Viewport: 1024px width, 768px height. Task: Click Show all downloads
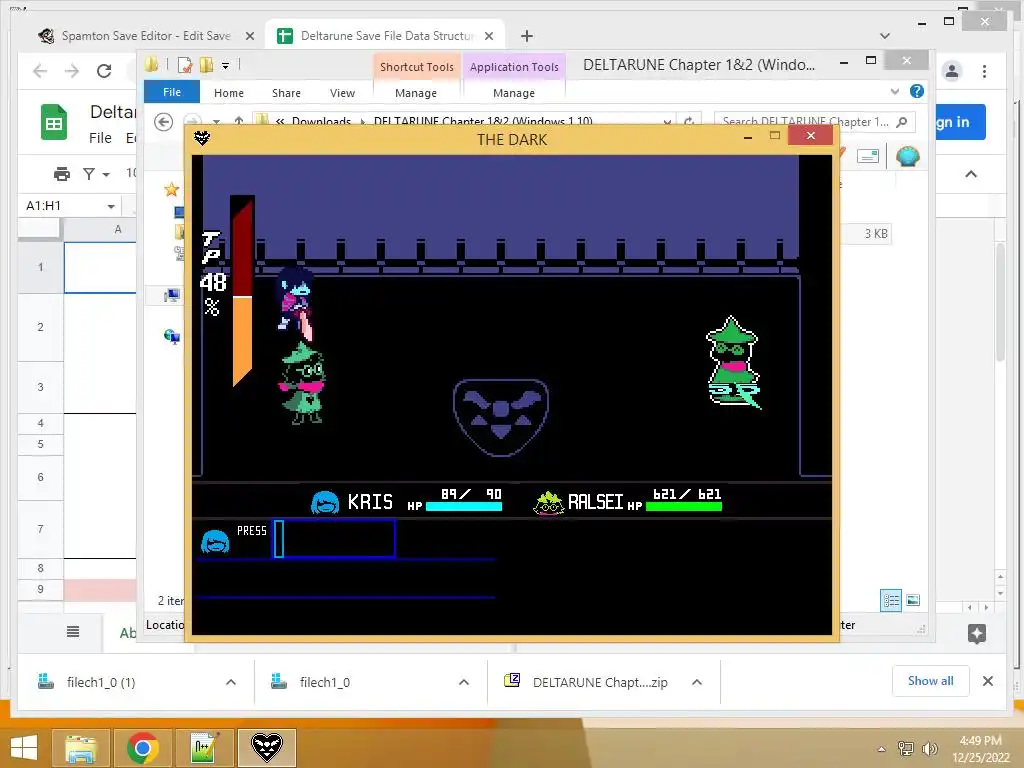[x=931, y=681]
